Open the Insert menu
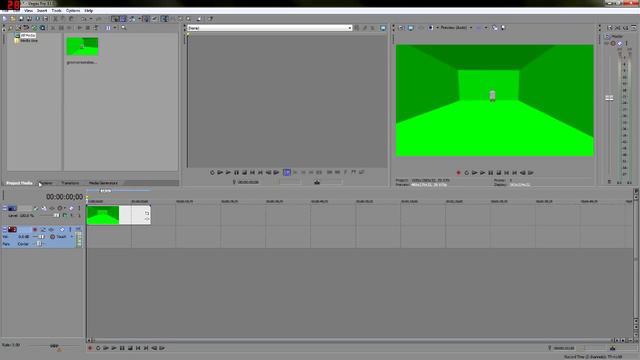The height and width of the screenshot is (360, 640). point(42,11)
